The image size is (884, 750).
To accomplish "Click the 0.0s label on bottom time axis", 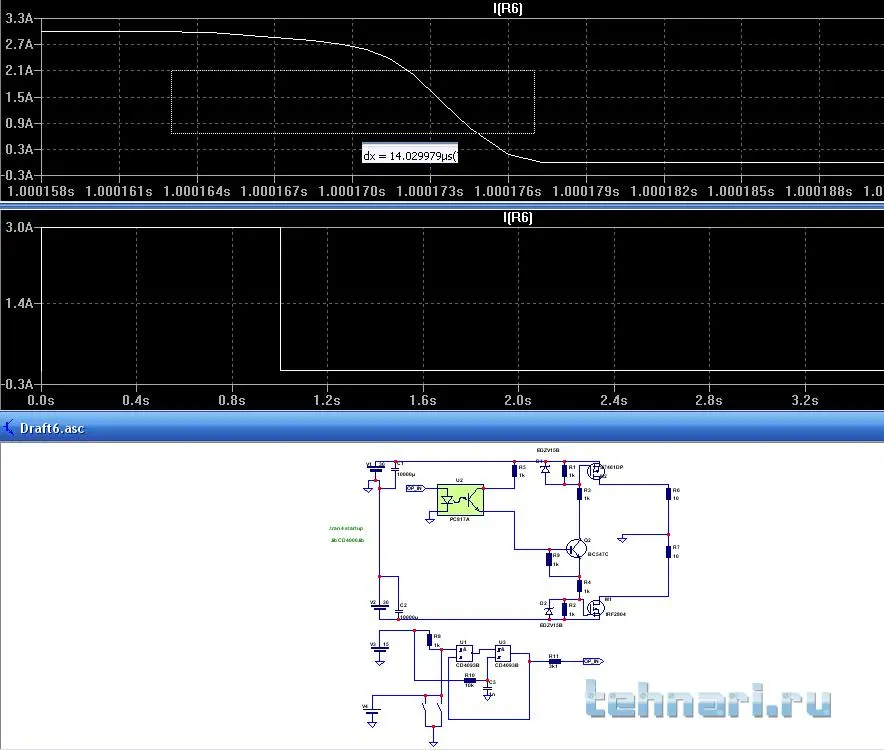I will coord(41,400).
